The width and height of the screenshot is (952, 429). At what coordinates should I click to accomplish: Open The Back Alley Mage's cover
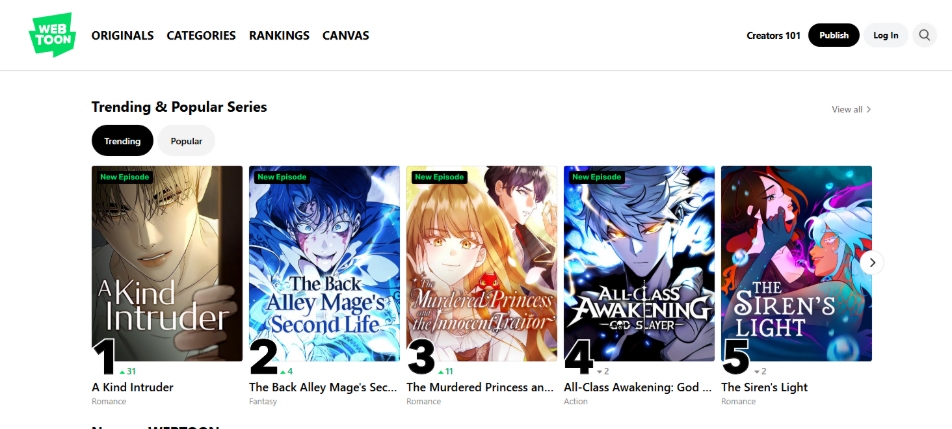324,263
